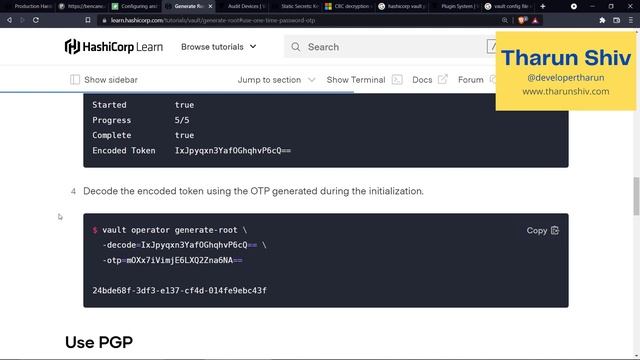Image resolution: width=640 pixels, height=360 pixels.
Task: Open the Docs link
Action: click(422, 80)
